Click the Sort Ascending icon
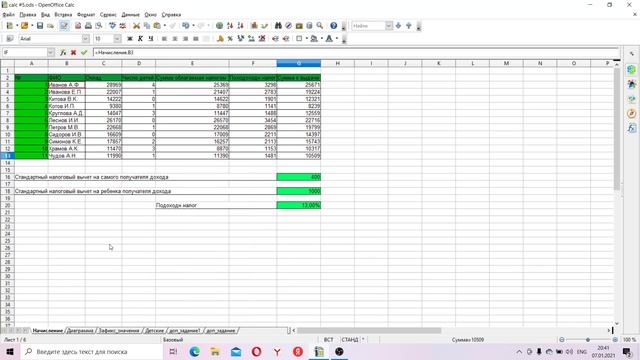Screen dimensions: 640x360 coord(230,26)
